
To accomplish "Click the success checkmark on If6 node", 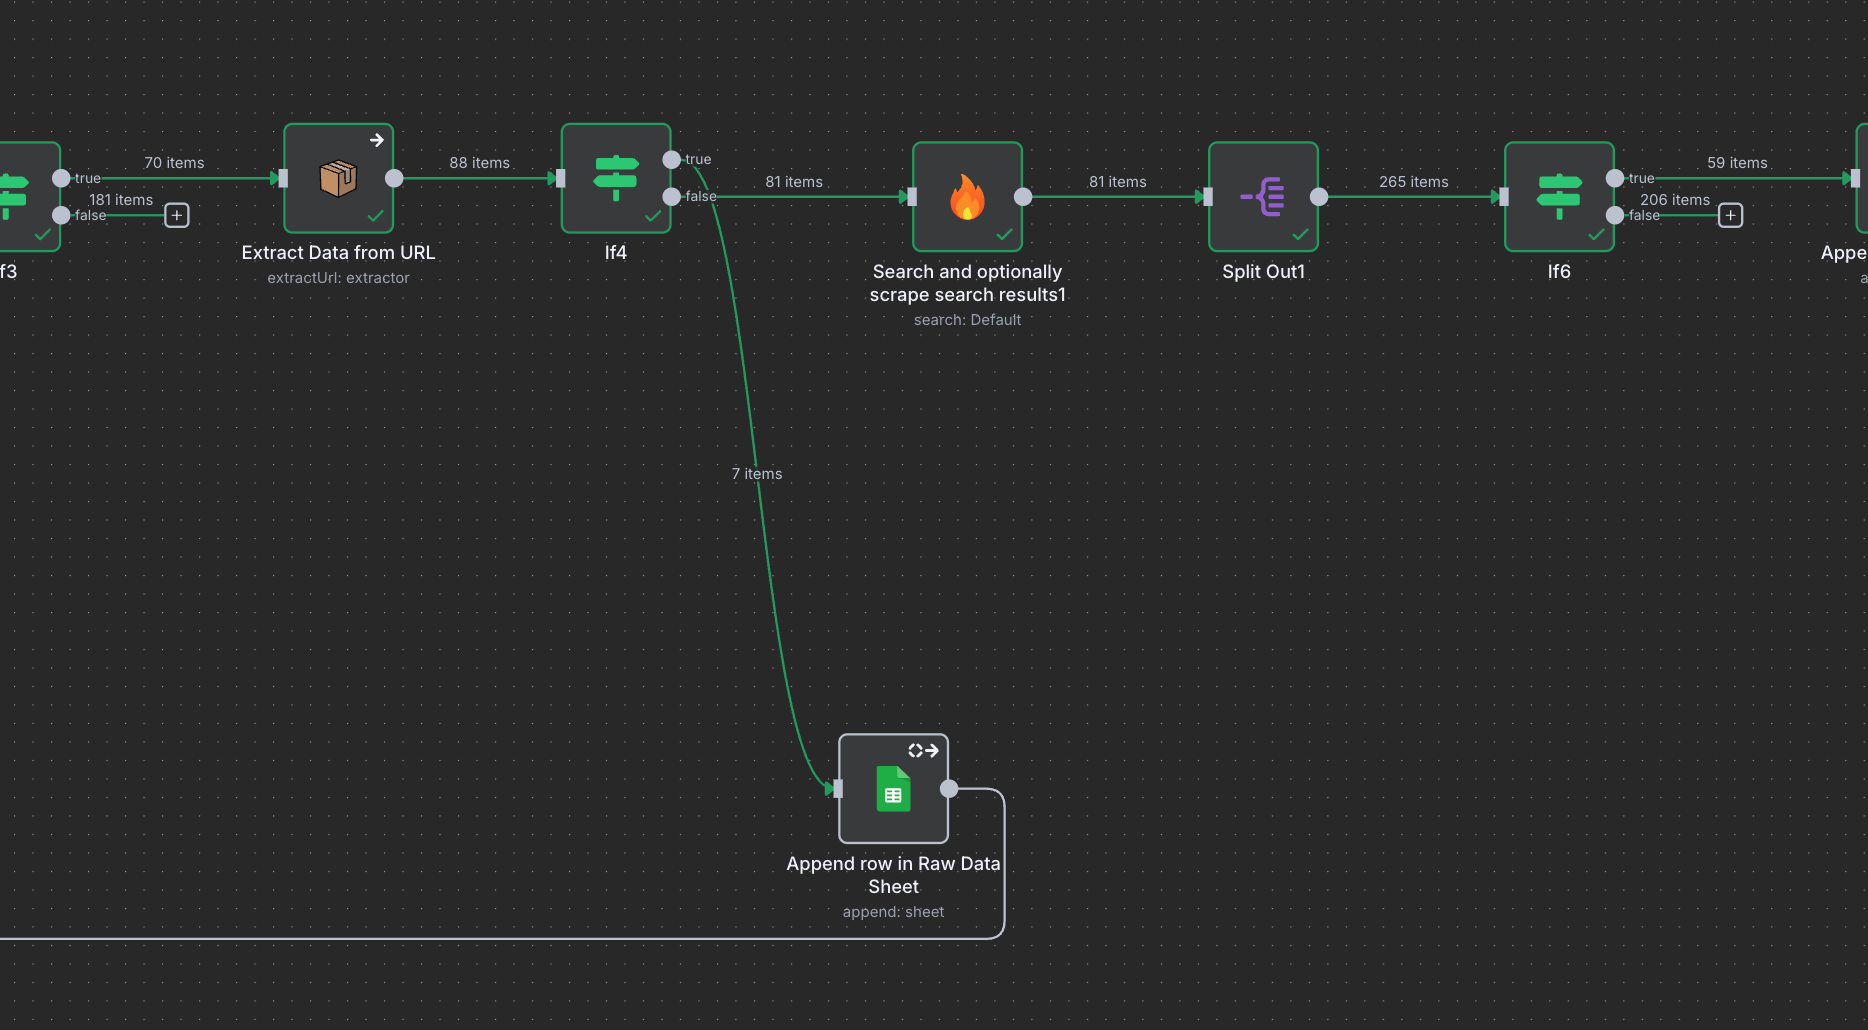I will [1596, 235].
